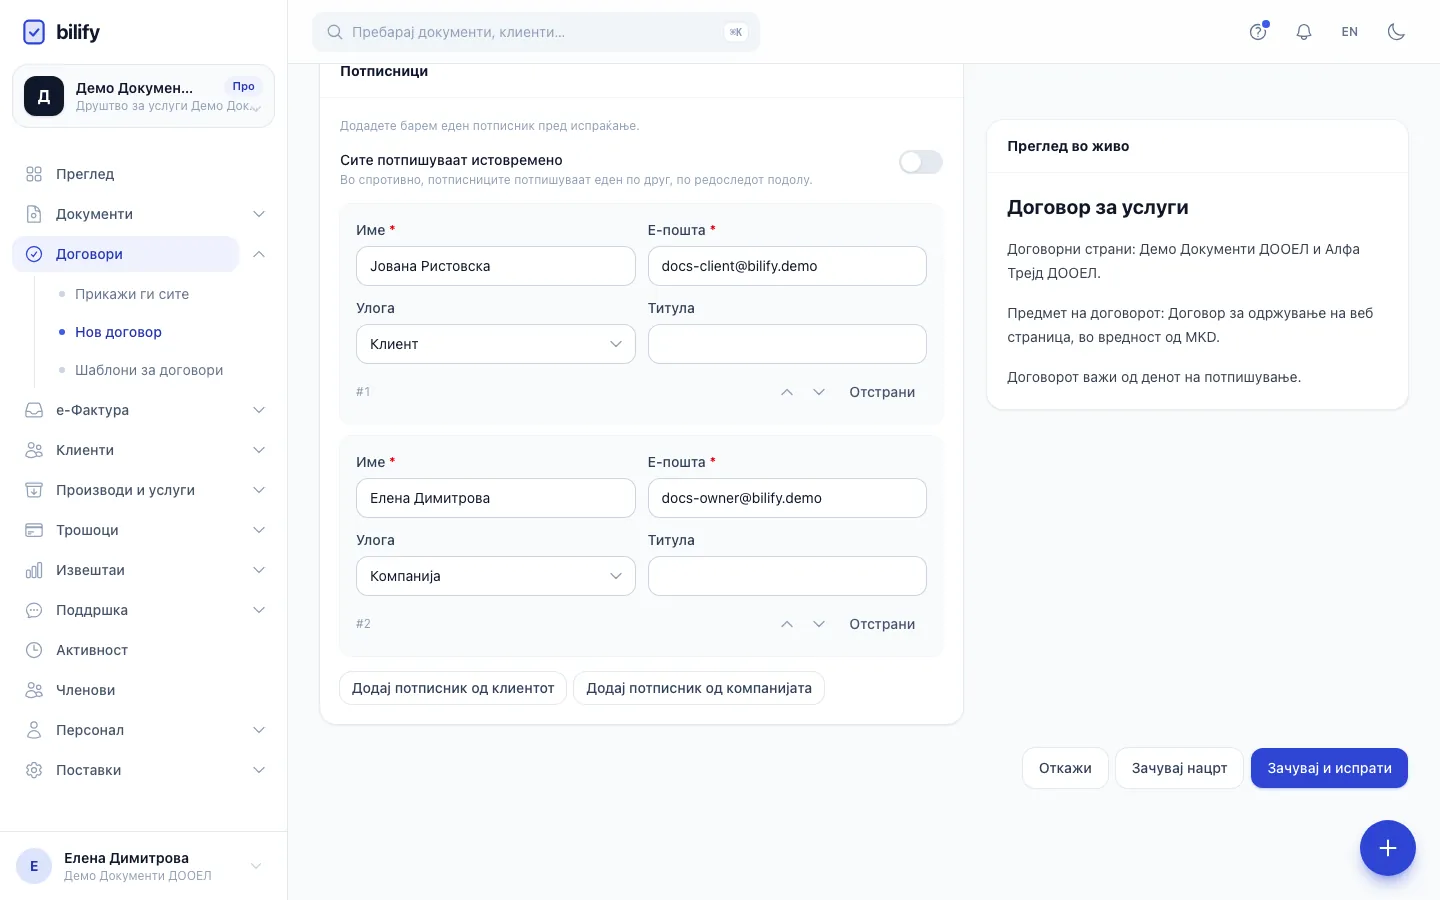The height and width of the screenshot is (900, 1440).
Task: Remove signer #2 via Отстрани
Action: [882, 624]
